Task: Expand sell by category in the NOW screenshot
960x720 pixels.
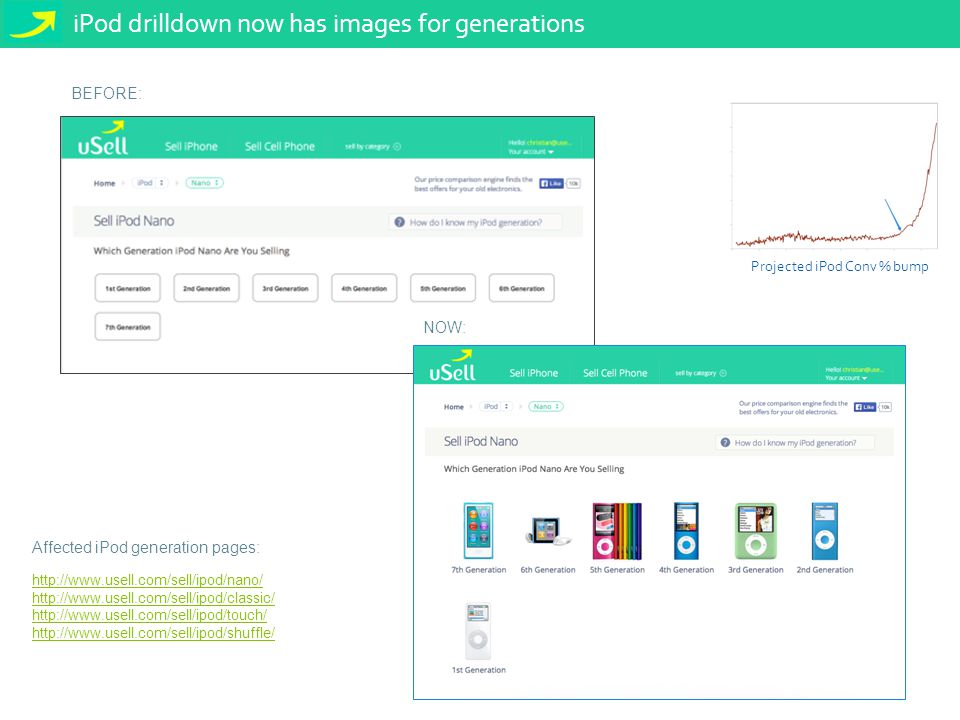Action: 700,373
